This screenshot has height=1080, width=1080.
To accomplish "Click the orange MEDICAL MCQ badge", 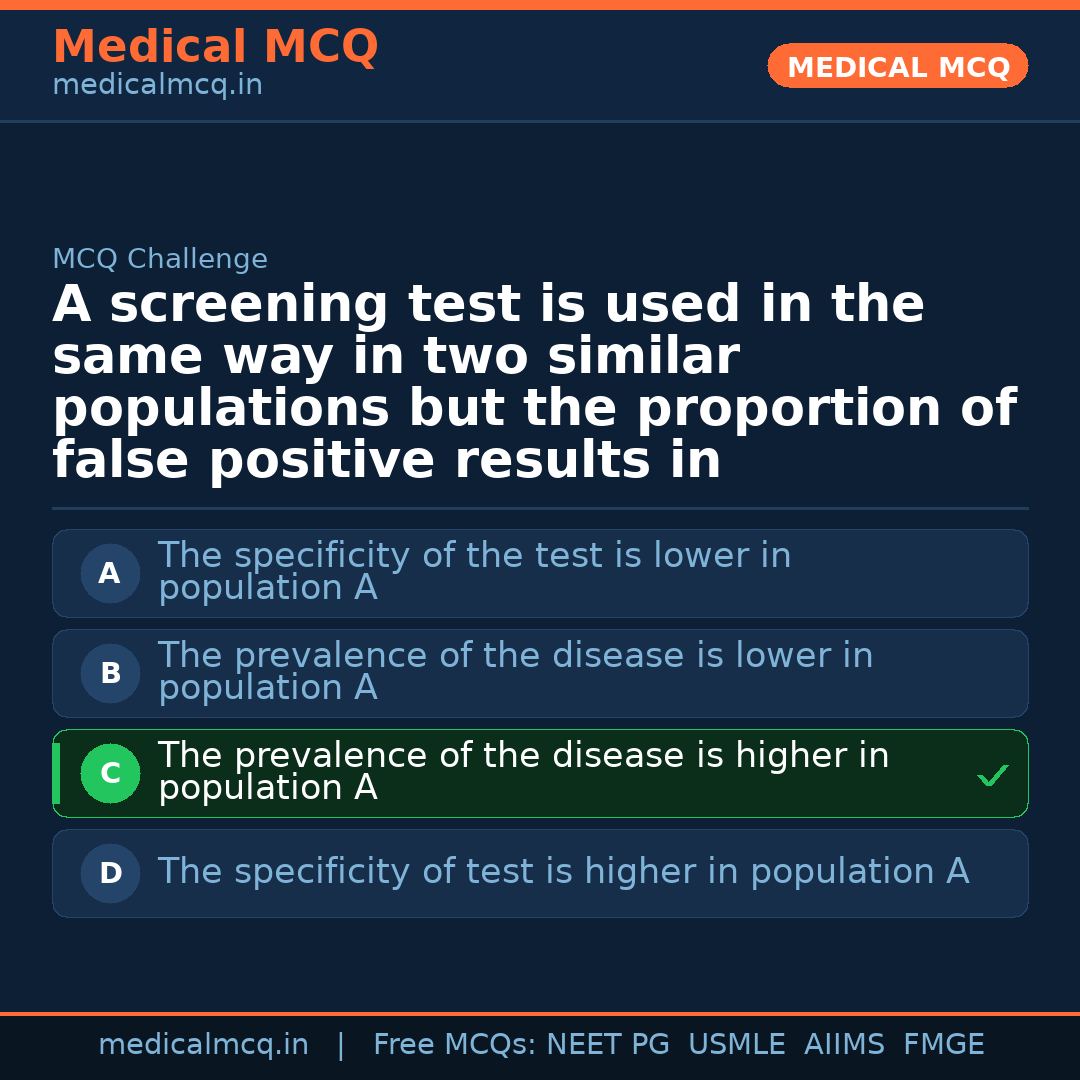I will (x=897, y=66).
